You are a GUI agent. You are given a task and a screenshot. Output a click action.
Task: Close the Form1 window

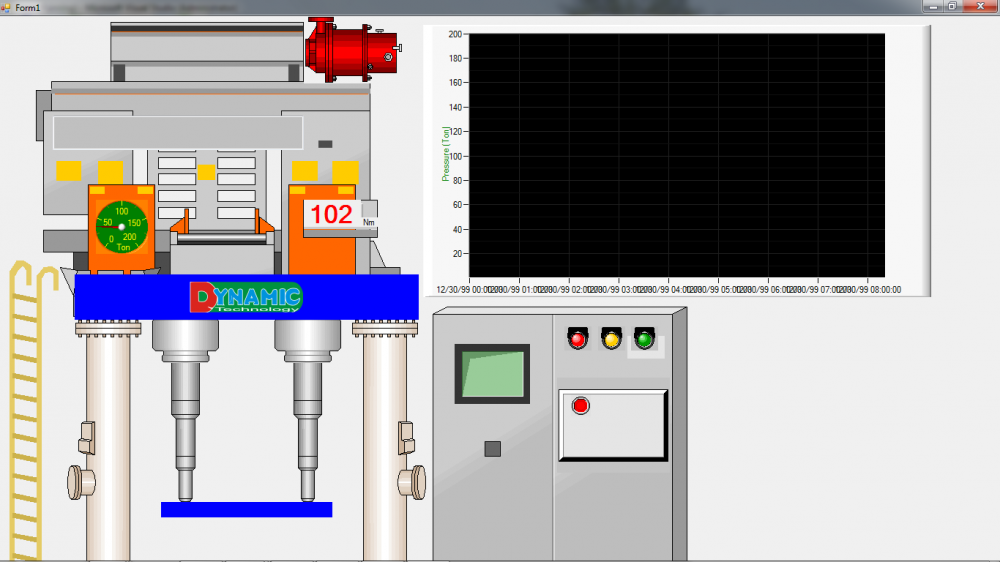coord(980,6)
